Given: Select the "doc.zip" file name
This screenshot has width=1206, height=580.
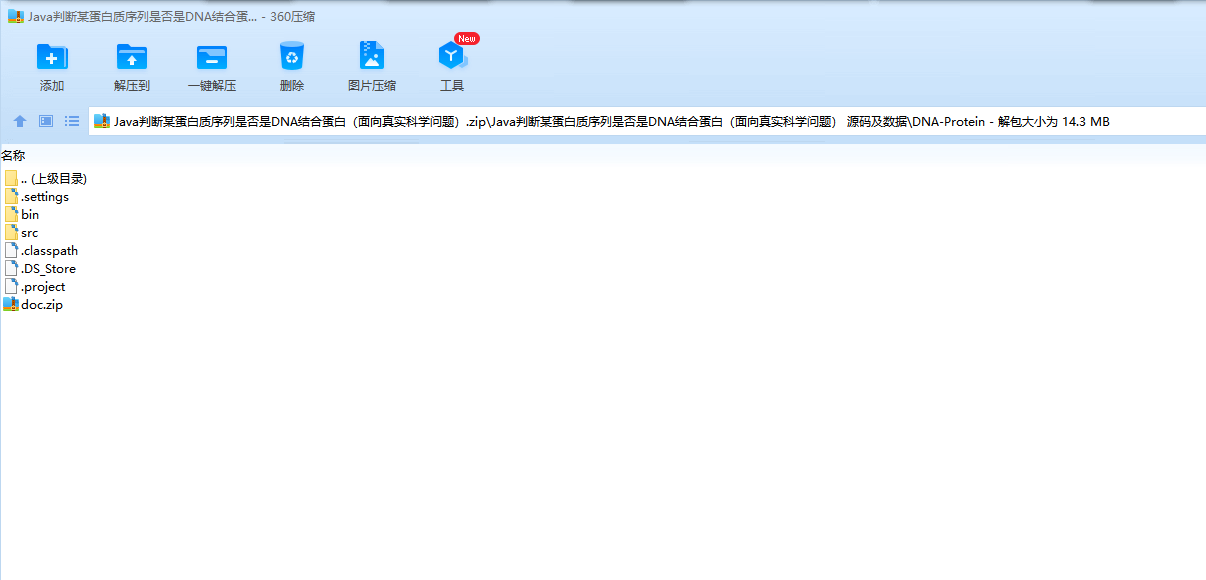Looking at the screenshot, I should [x=42, y=304].
